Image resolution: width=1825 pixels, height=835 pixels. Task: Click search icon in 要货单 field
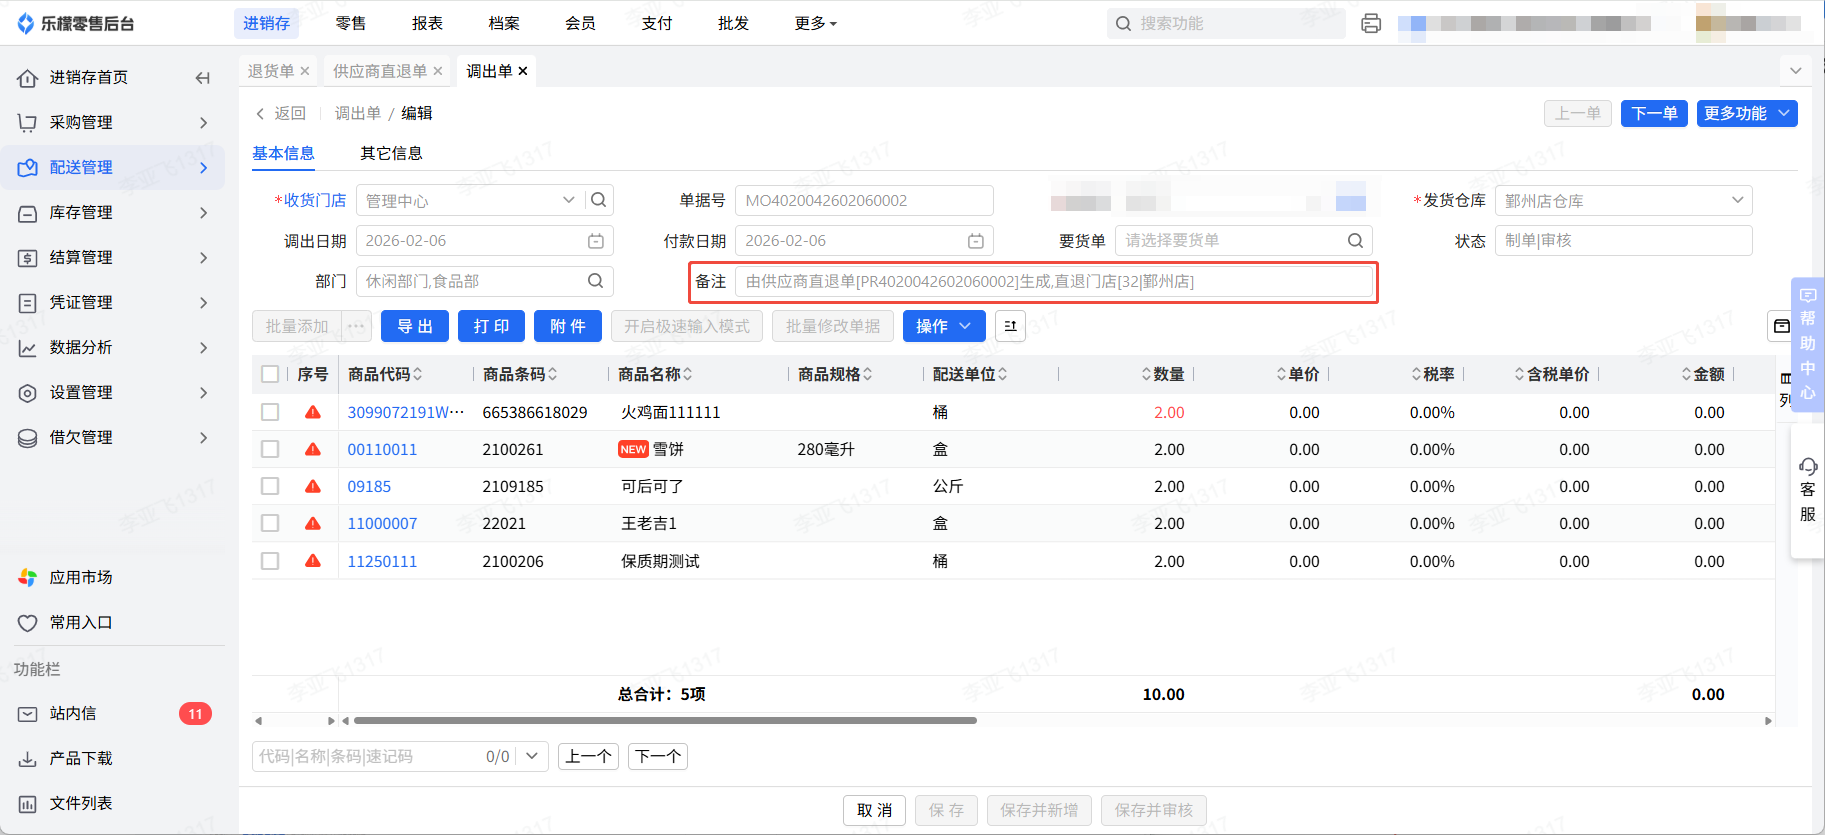(1355, 241)
